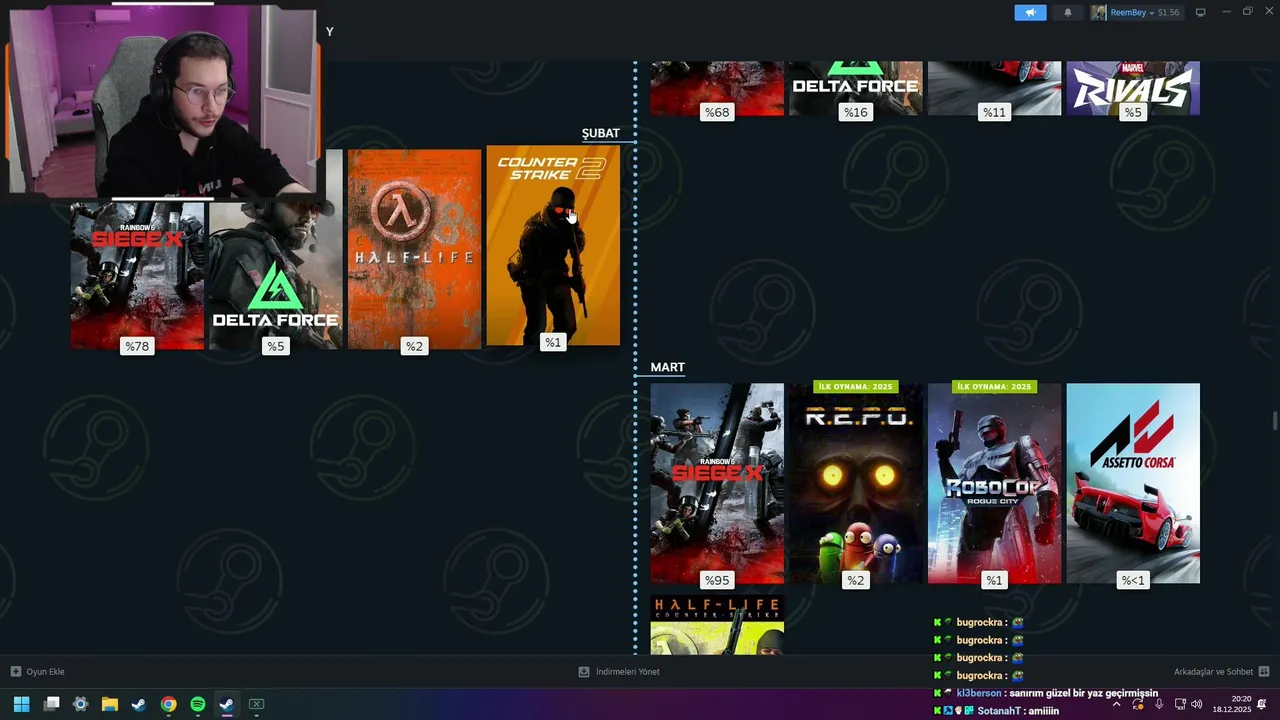
Task: Click the %1 label under Counter-Strike 2
Action: (553, 343)
